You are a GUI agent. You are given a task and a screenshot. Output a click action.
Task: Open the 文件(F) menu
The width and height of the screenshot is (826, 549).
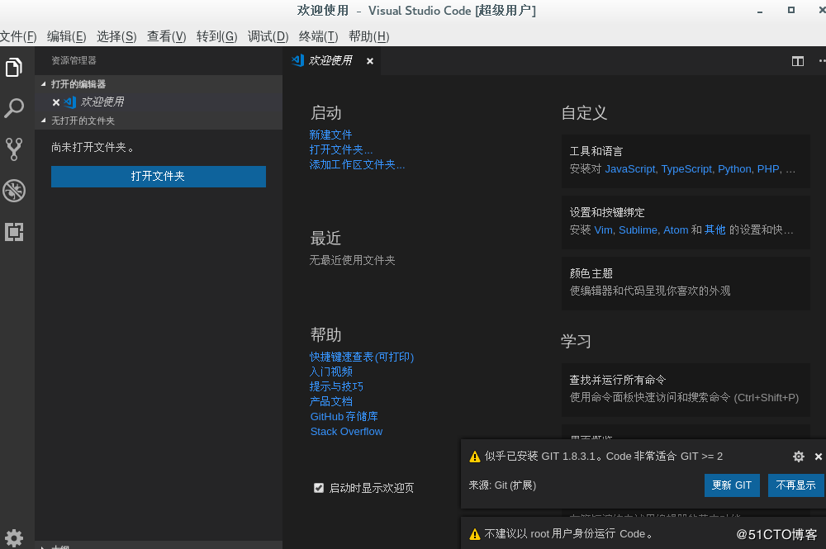(x=18, y=36)
